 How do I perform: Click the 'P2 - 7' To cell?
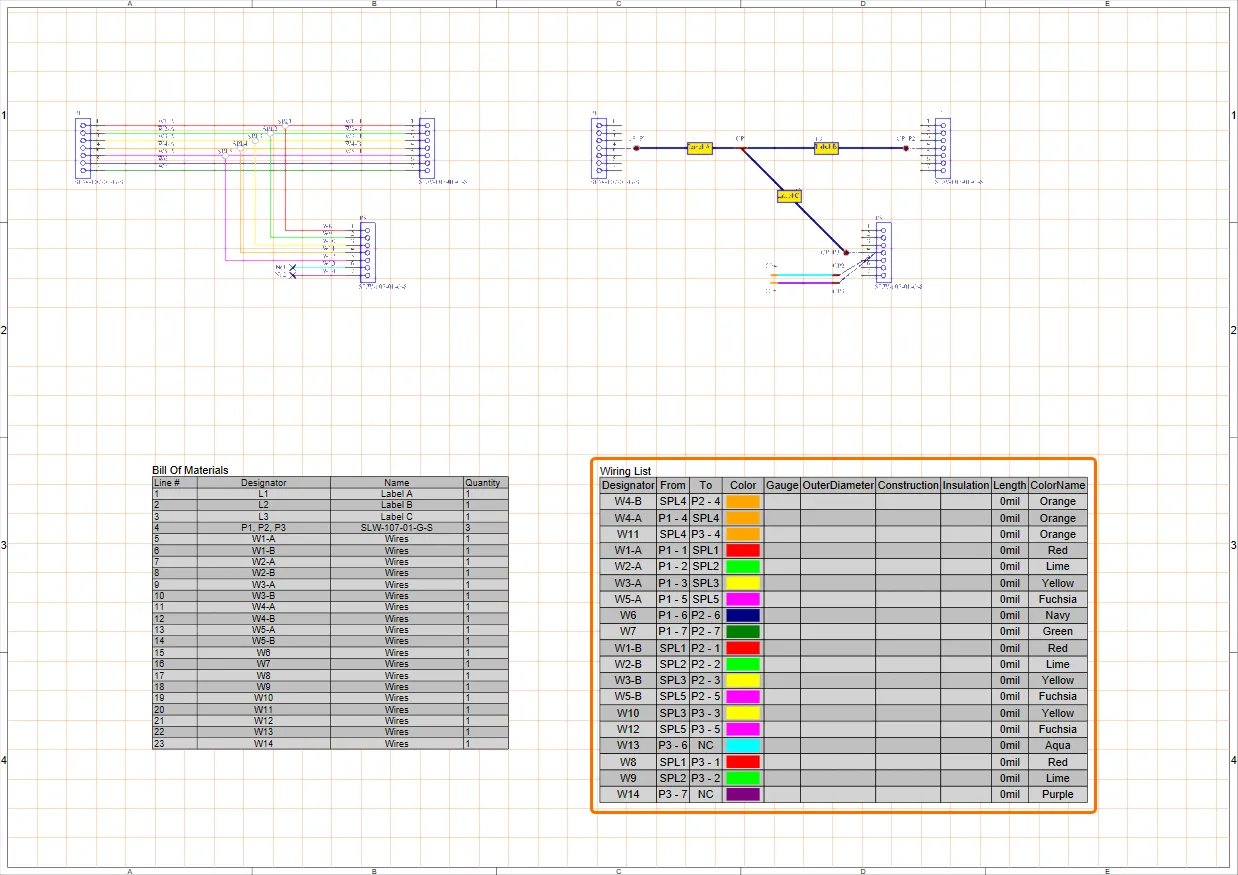[x=706, y=631]
